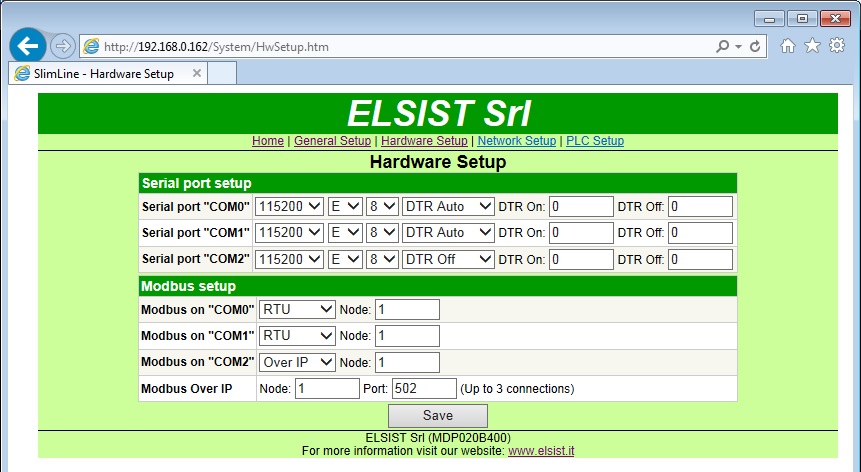Viewport: 861px width, 472px height.
Task: Click COM0 DTR On input field
Action: click(581, 206)
